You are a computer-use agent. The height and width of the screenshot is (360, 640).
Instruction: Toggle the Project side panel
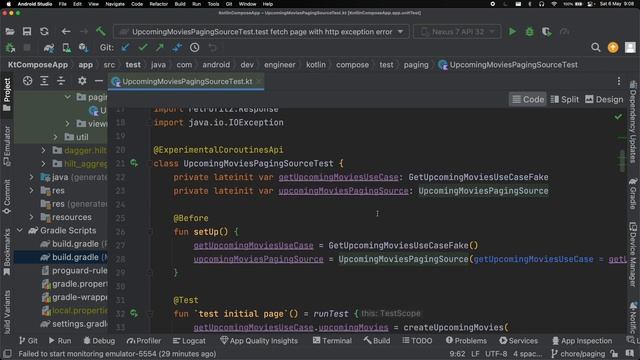point(7,94)
